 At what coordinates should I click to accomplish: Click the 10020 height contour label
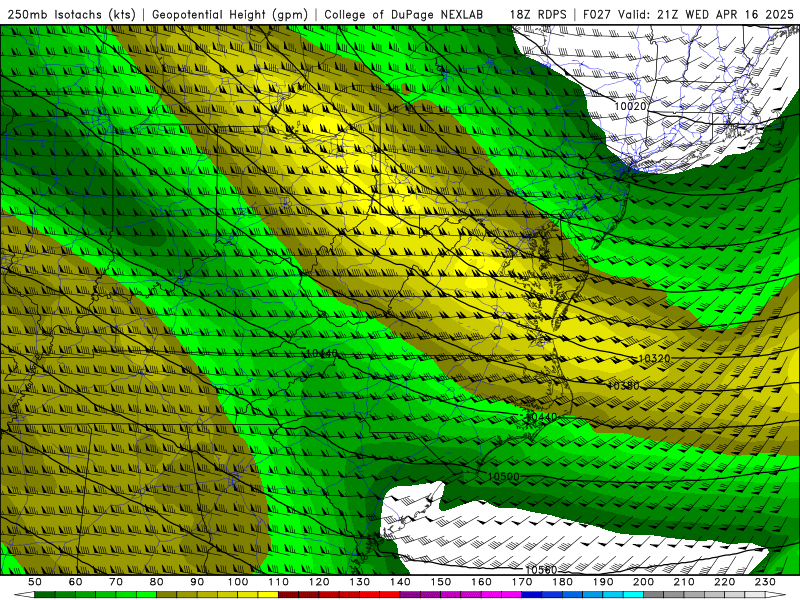coord(631,106)
